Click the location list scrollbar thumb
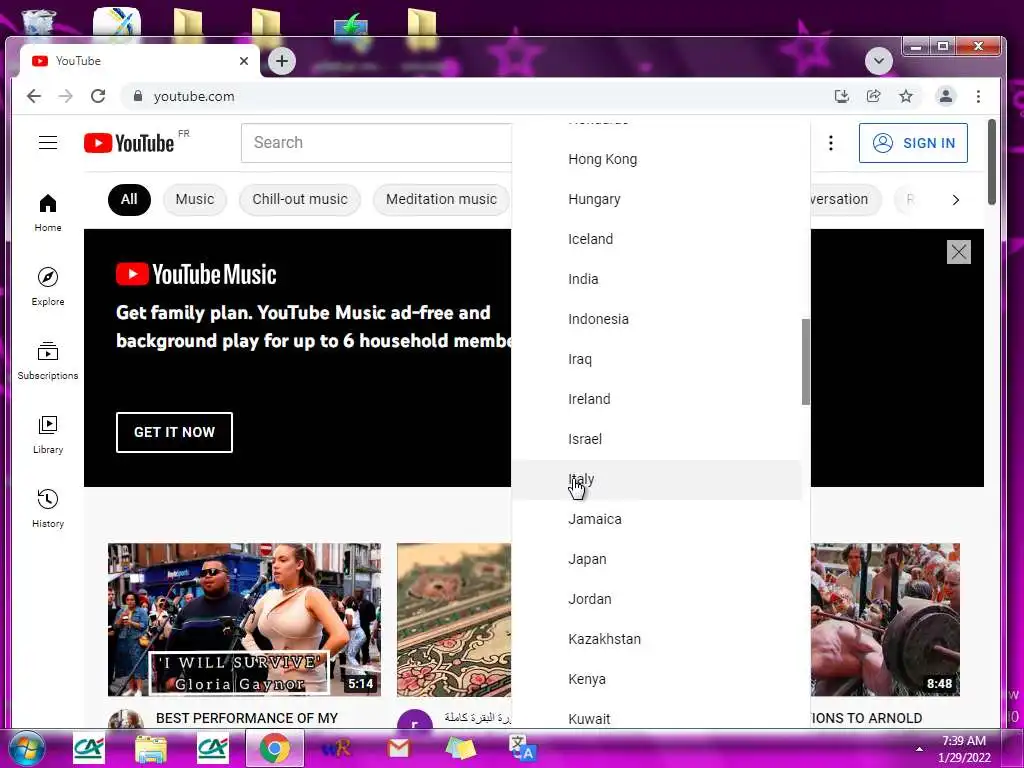The height and width of the screenshot is (768, 1024). (806, 362)
